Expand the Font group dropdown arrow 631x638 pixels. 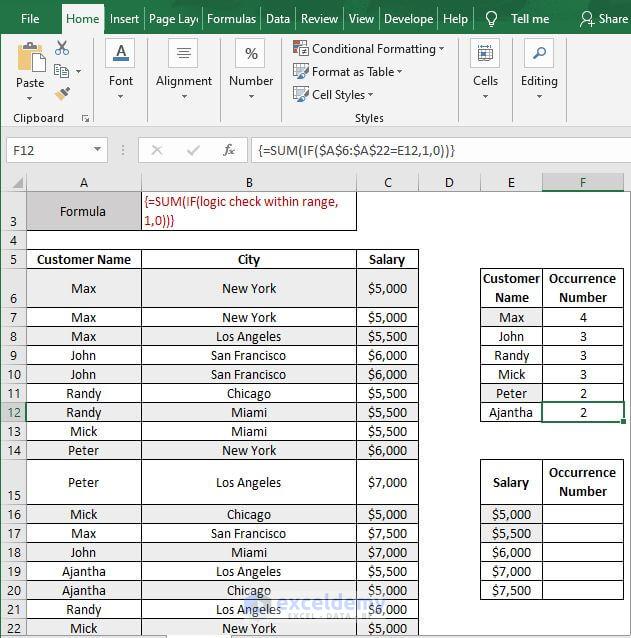click(120, 97)
